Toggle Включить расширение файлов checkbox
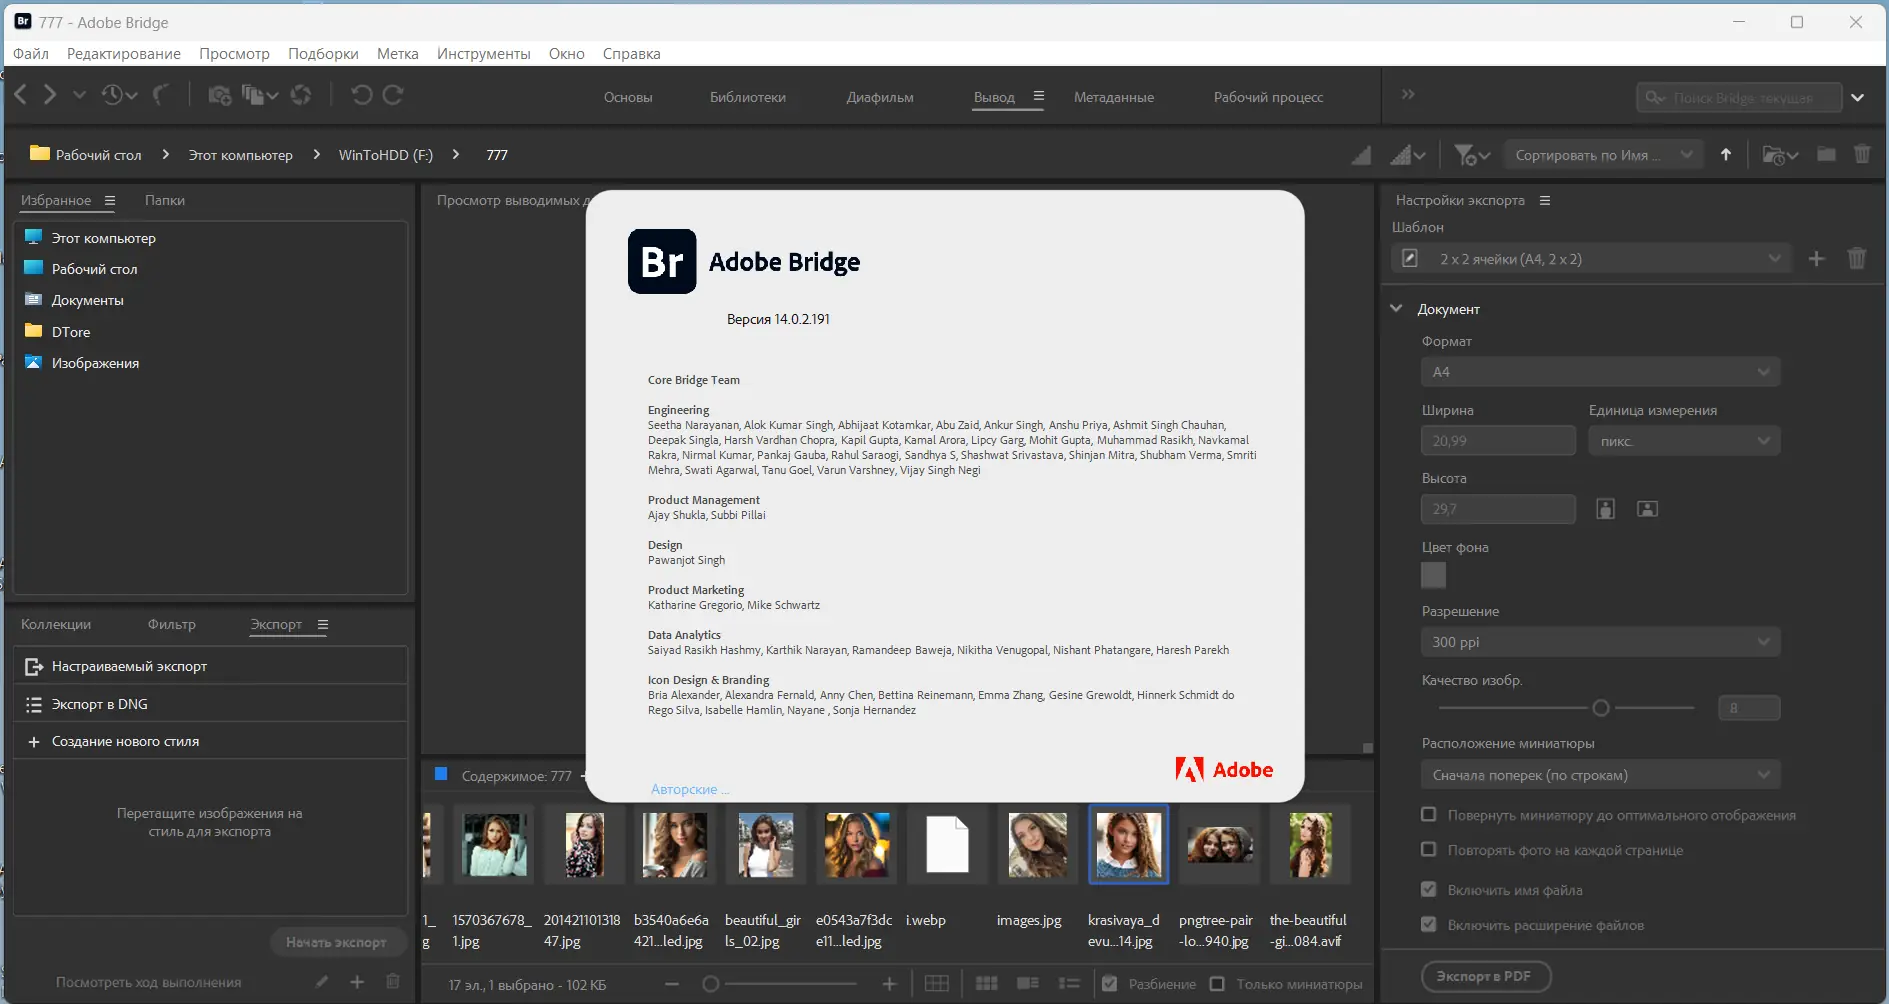Screen dimensions: 1889x1004 coord(1429,925)
